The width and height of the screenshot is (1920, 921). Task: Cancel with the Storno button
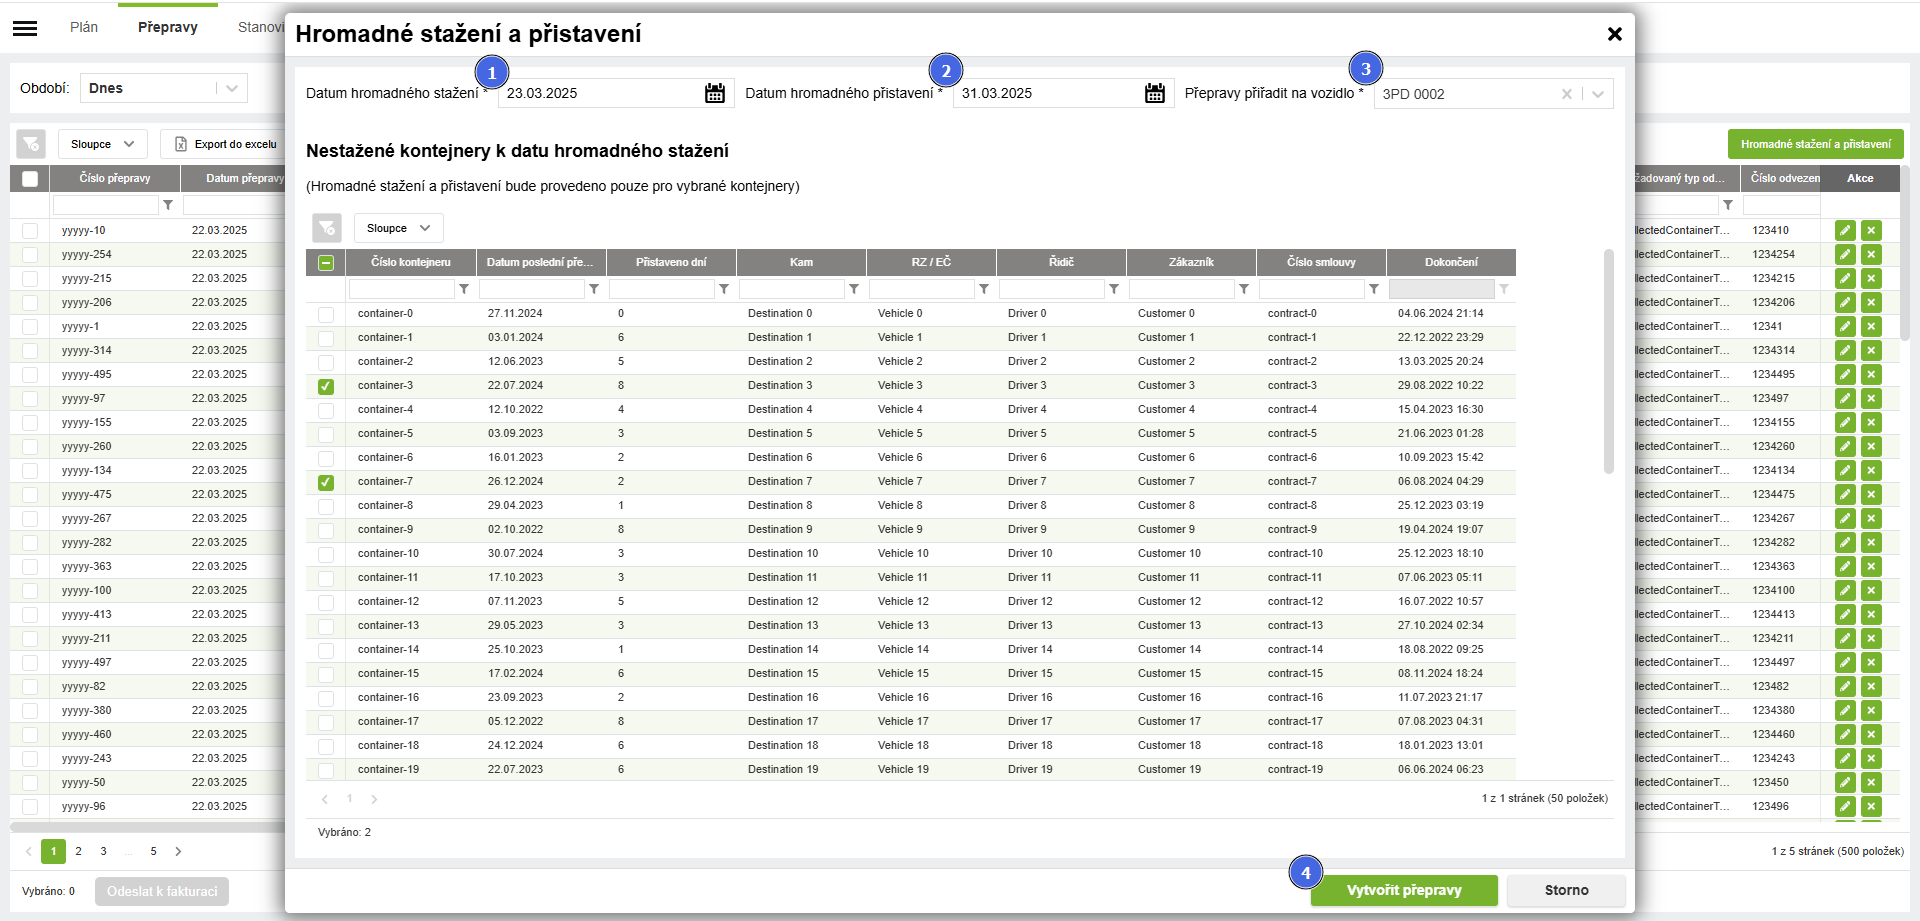coord(1565,890)
